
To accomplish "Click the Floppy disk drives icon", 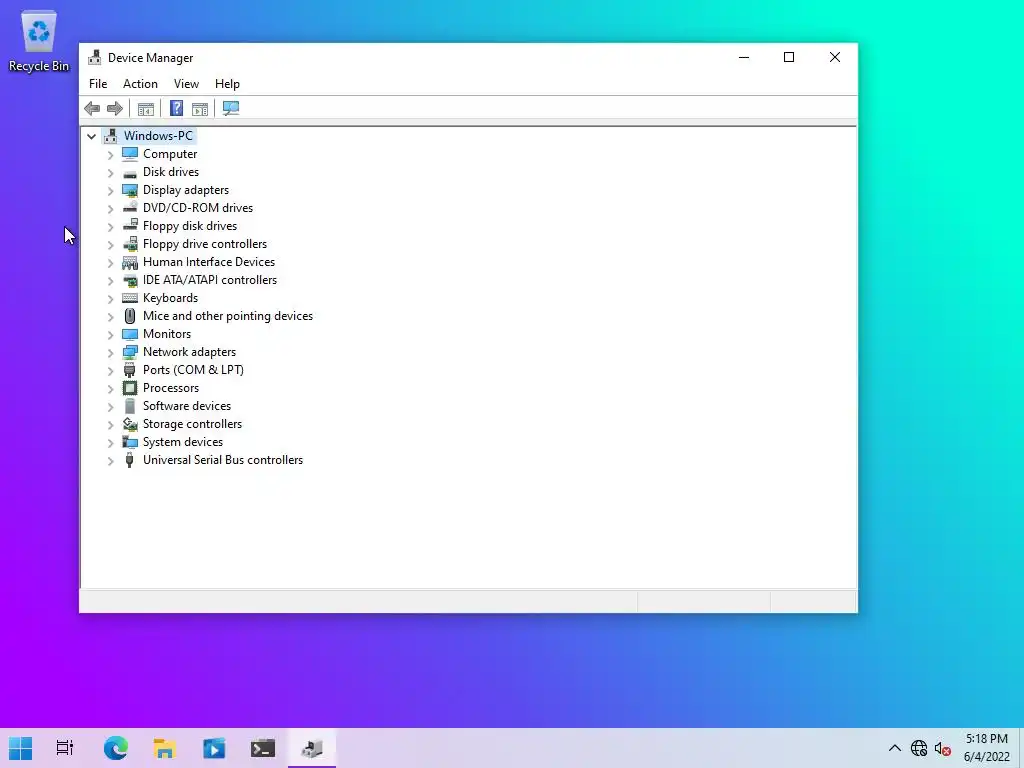I will pyautogui.click(x=130, y=226).
